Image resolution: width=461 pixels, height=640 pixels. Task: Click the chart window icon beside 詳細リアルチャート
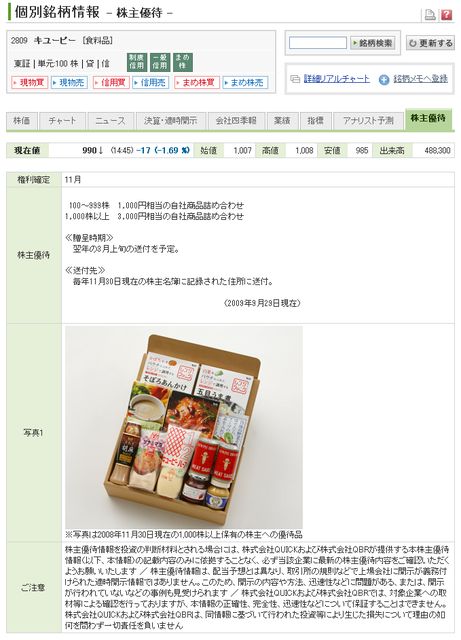tap(295, 79)
